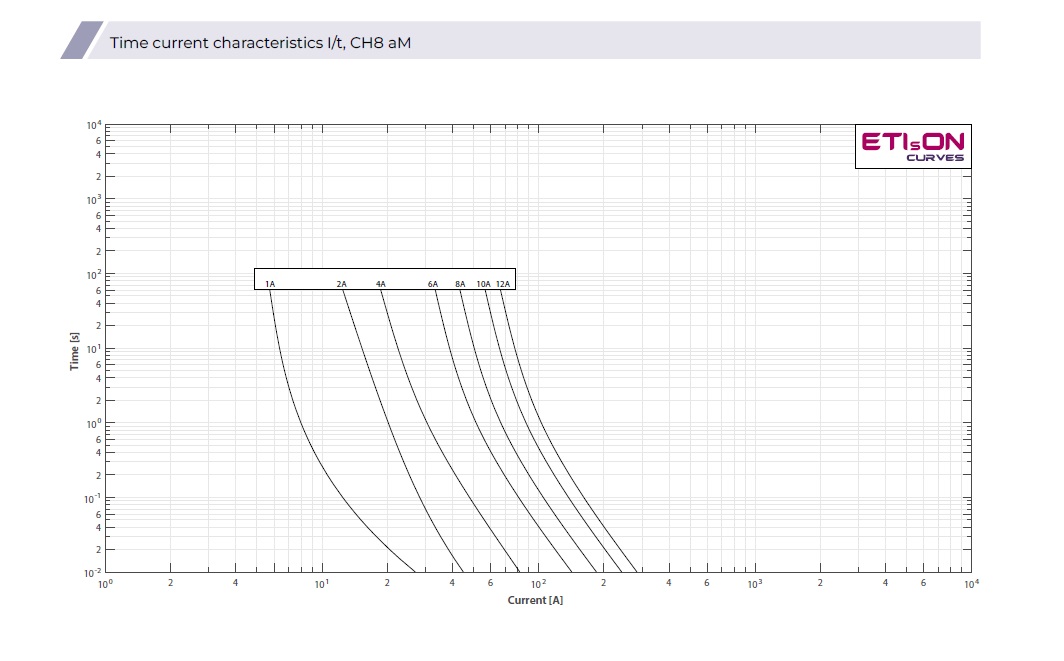The height and width of the screenshot is (661, 1064).
Task: Click the 10⁻¹ tick label on the time axis
Action: coord(93,499)
